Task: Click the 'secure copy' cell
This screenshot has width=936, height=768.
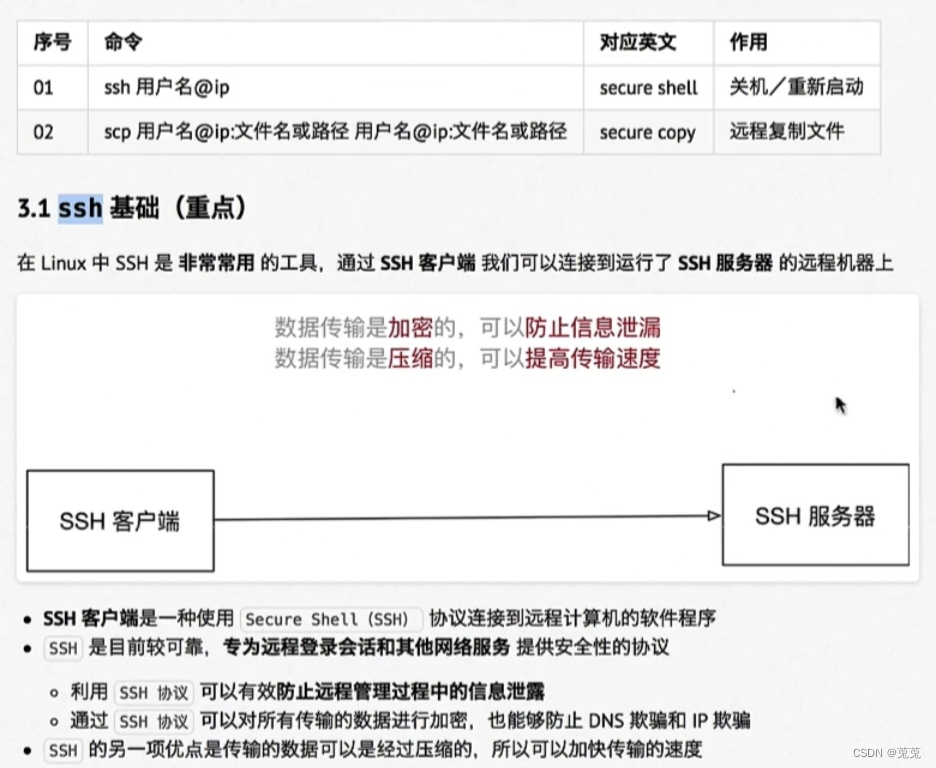Action: pyautogui.click(x=648, y=132)
